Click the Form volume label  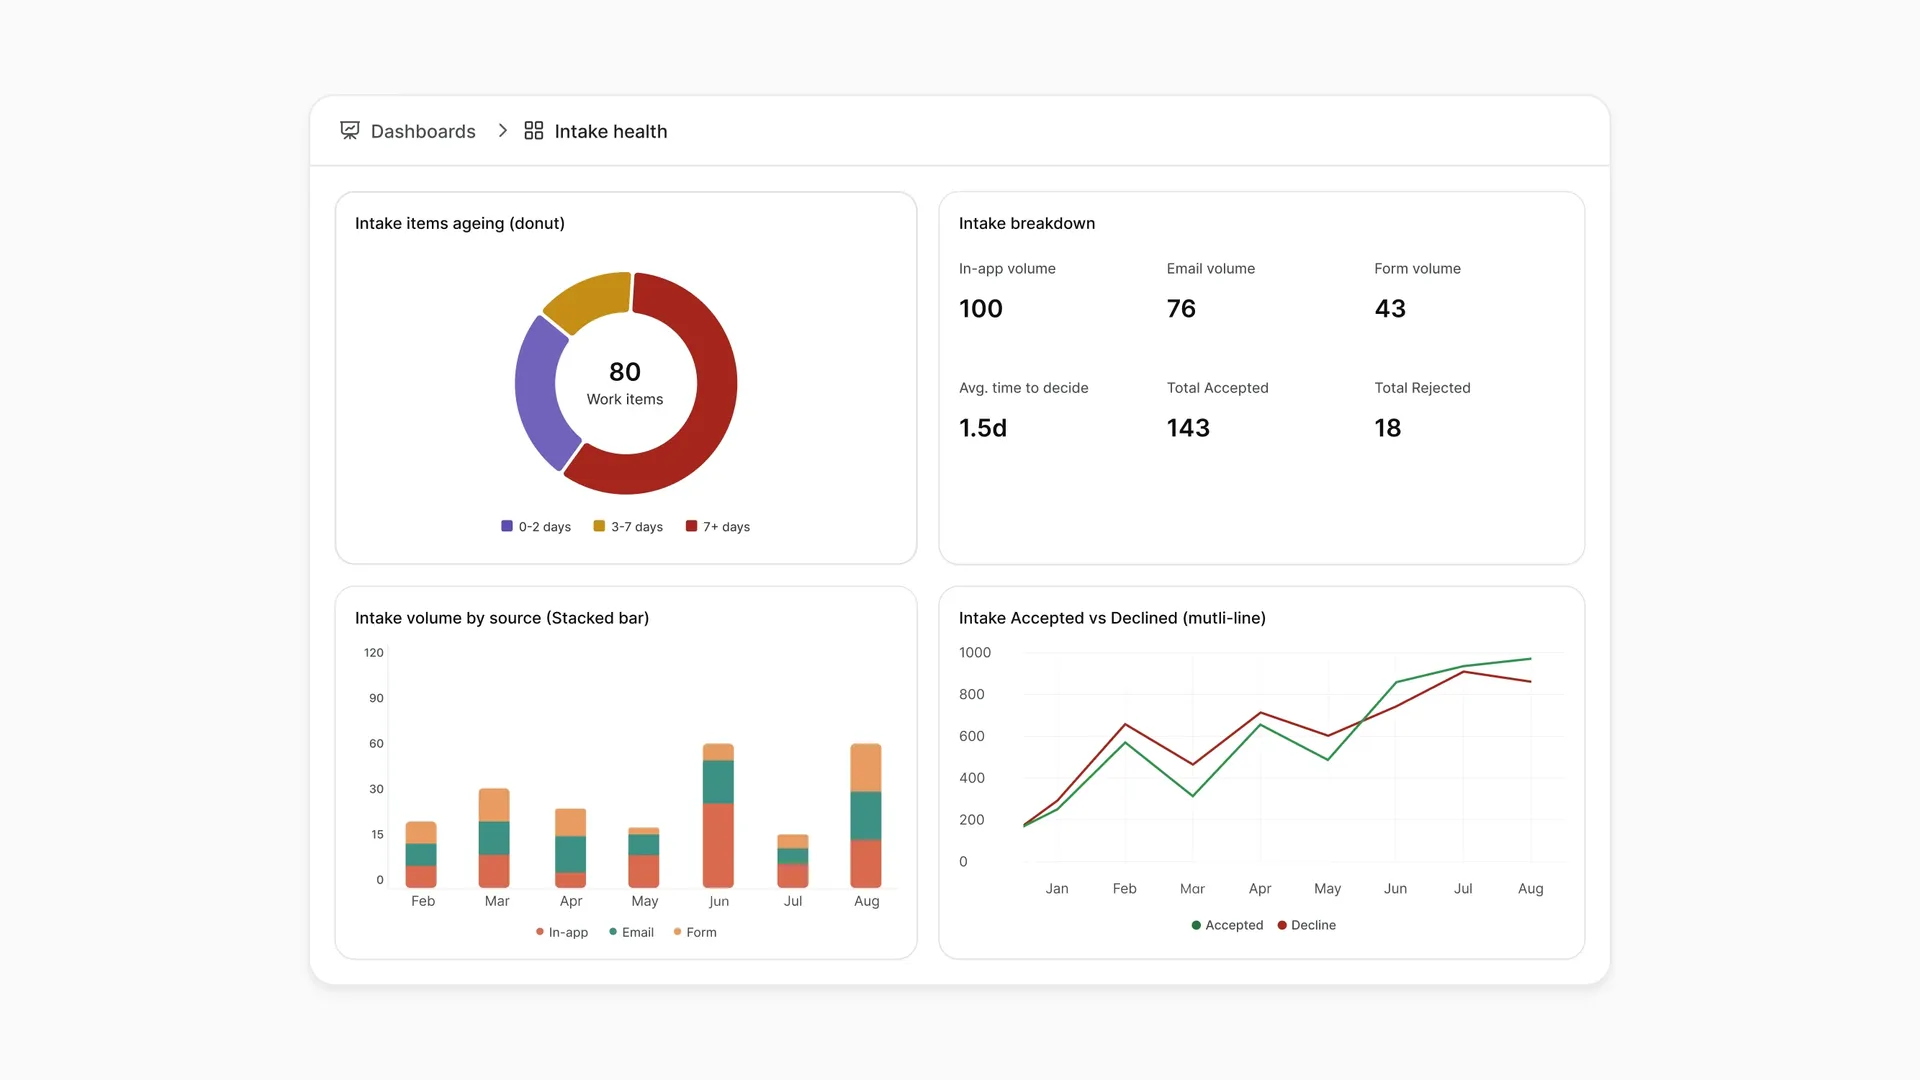[x=1417, y=268]
